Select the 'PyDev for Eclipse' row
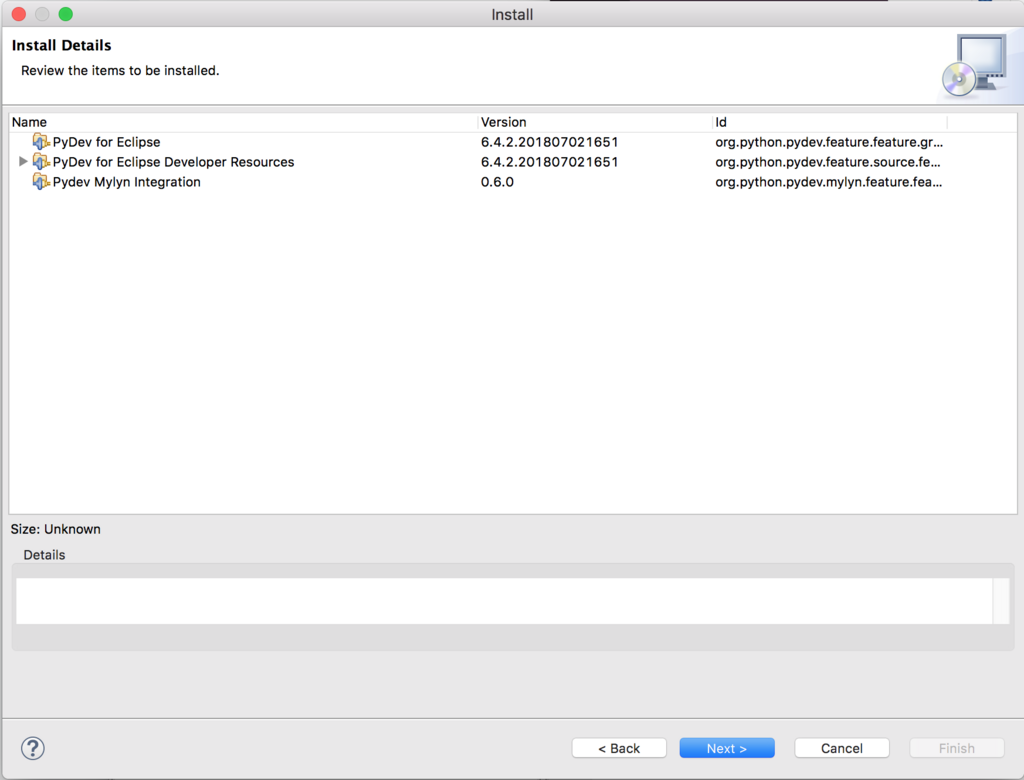The image size is (1024, 780). 513,142
